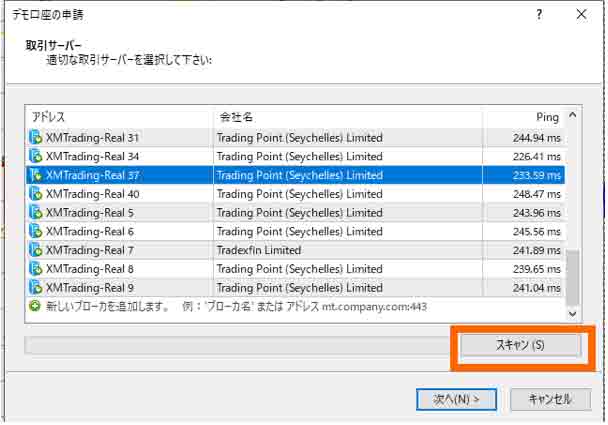Select server XMTrading-Real 5
Viewport: 608px width, 425px height.
pos(90,212)
